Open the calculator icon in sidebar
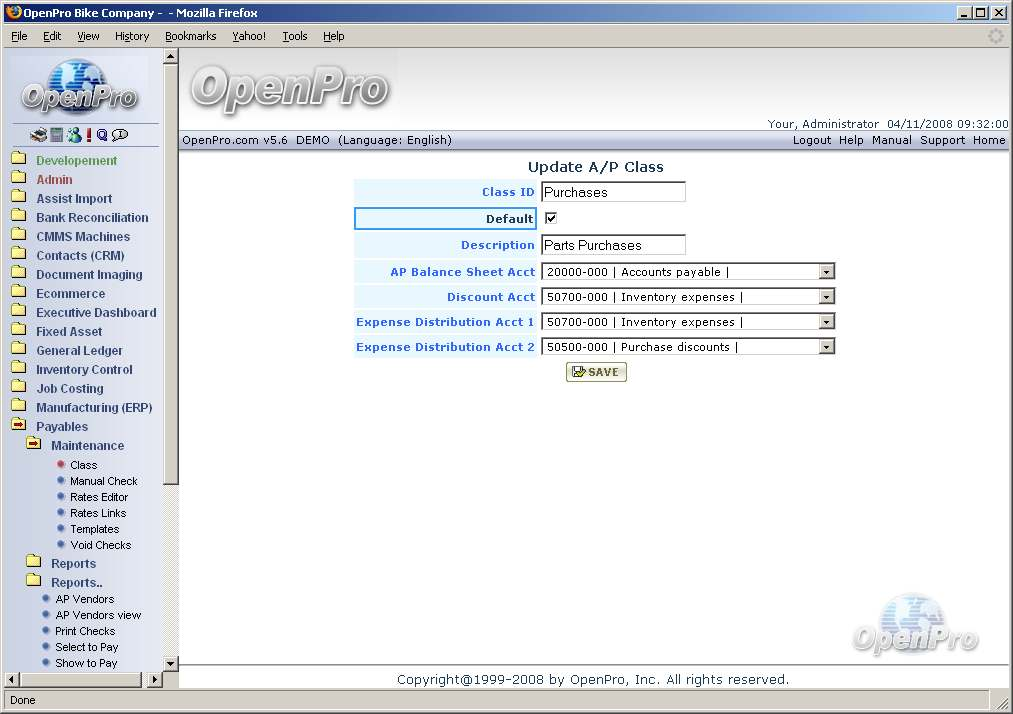The image size is (1013, 714). 57,135
